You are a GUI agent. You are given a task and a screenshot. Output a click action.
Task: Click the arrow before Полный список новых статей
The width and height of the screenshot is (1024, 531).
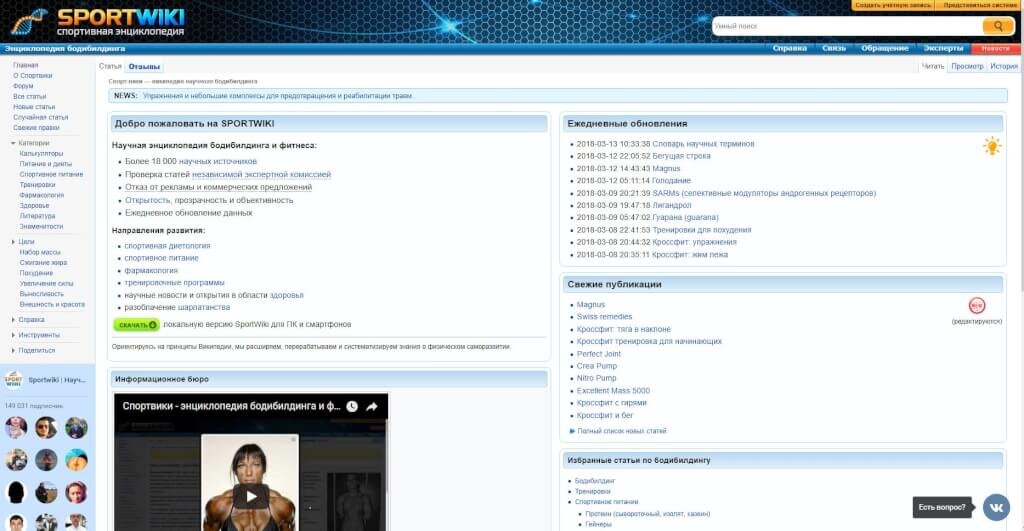pos(572,431)
